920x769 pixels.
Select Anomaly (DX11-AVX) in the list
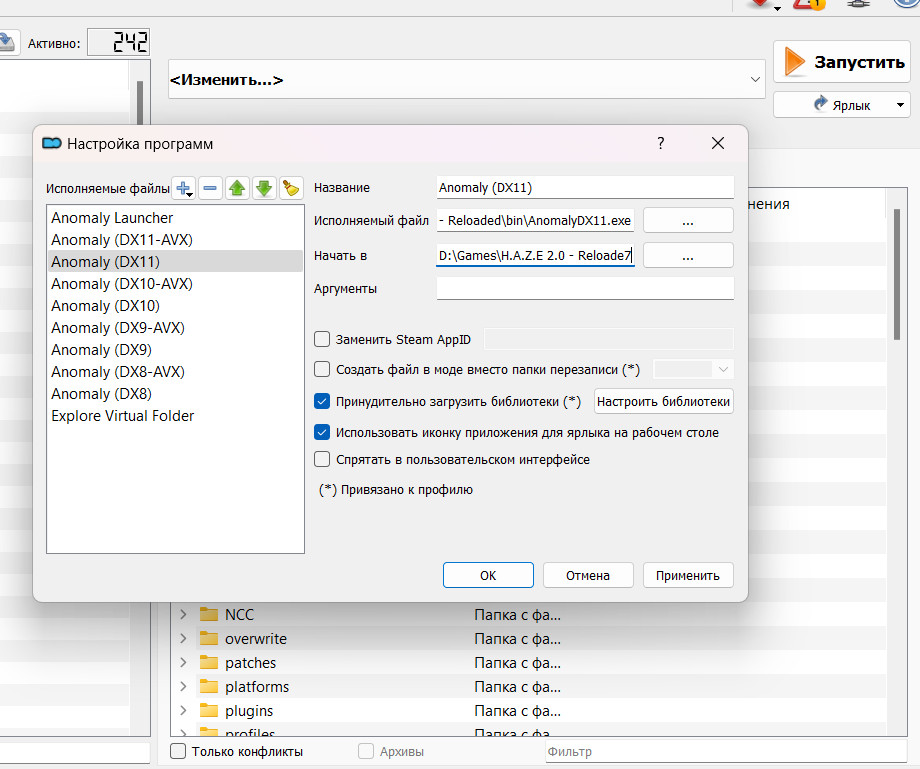click(x=175, y=240)
